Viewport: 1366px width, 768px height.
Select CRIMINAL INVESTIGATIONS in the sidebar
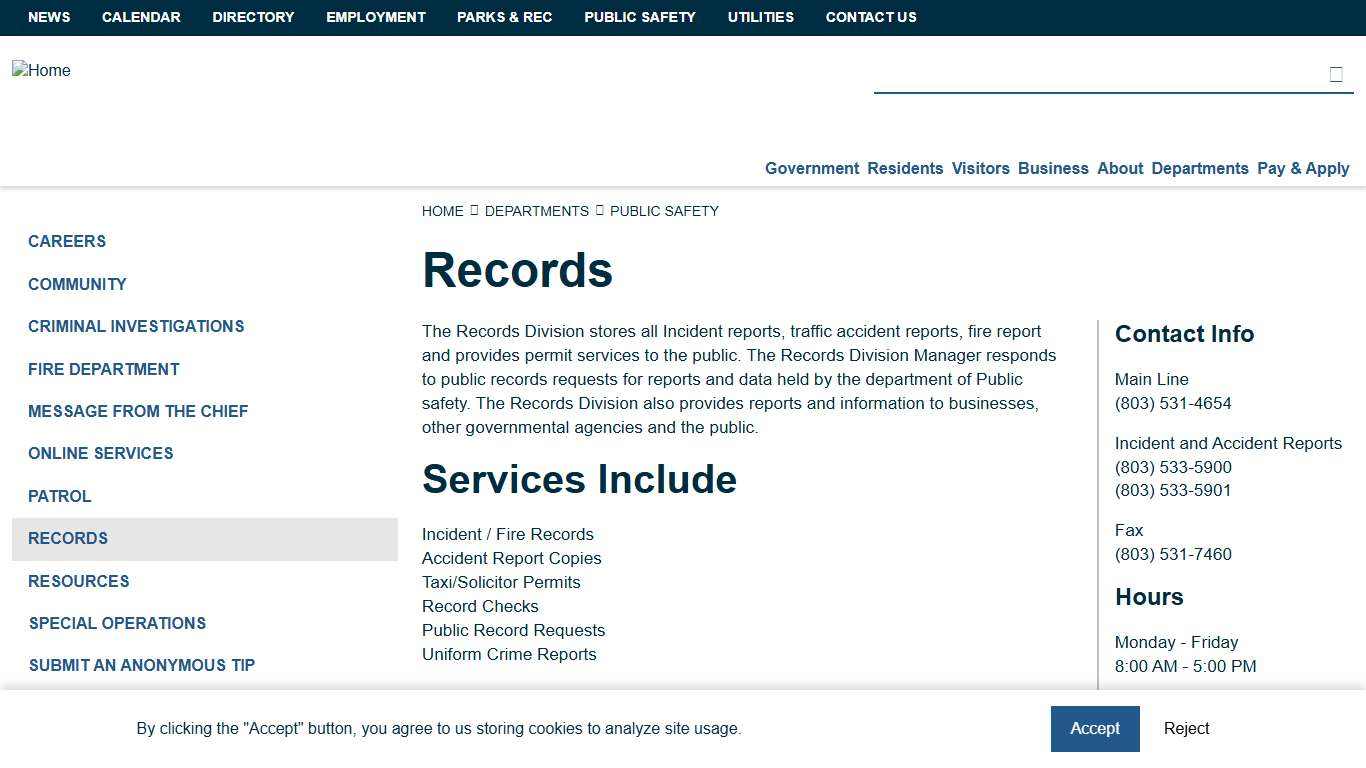pyautogui.click(x=136, y=326)
